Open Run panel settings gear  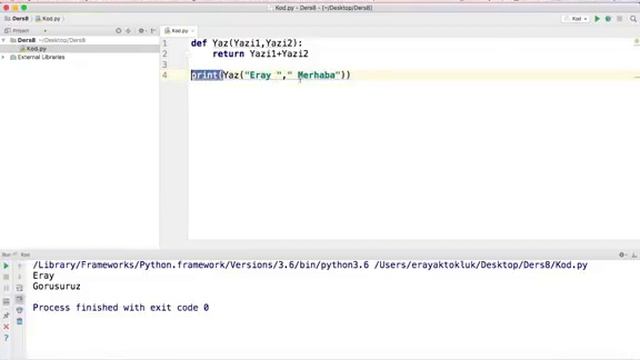coord(622,255)
